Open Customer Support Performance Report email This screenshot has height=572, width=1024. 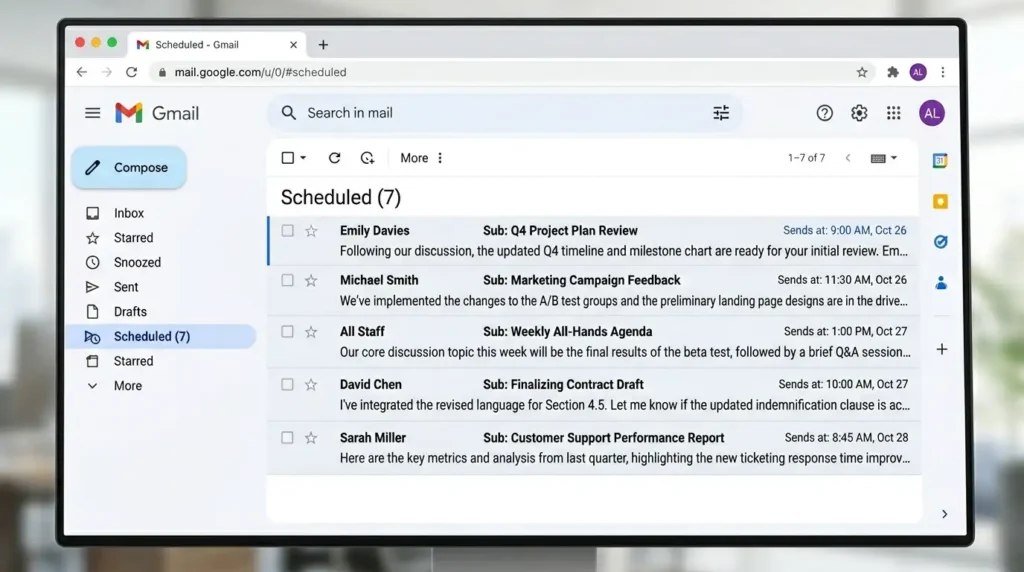[593, 448]
